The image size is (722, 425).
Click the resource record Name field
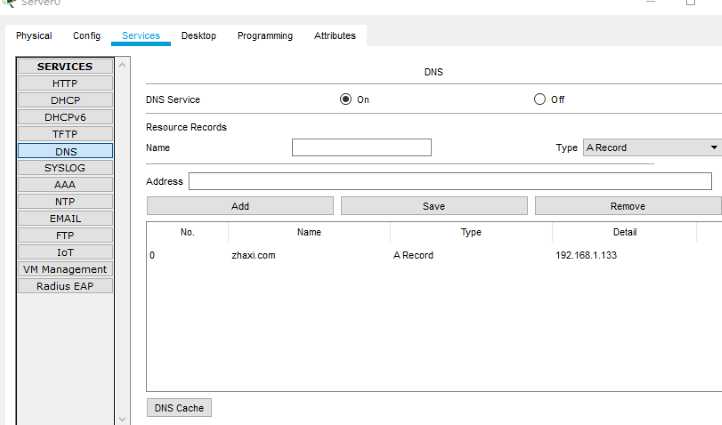(x=361, y=147)
